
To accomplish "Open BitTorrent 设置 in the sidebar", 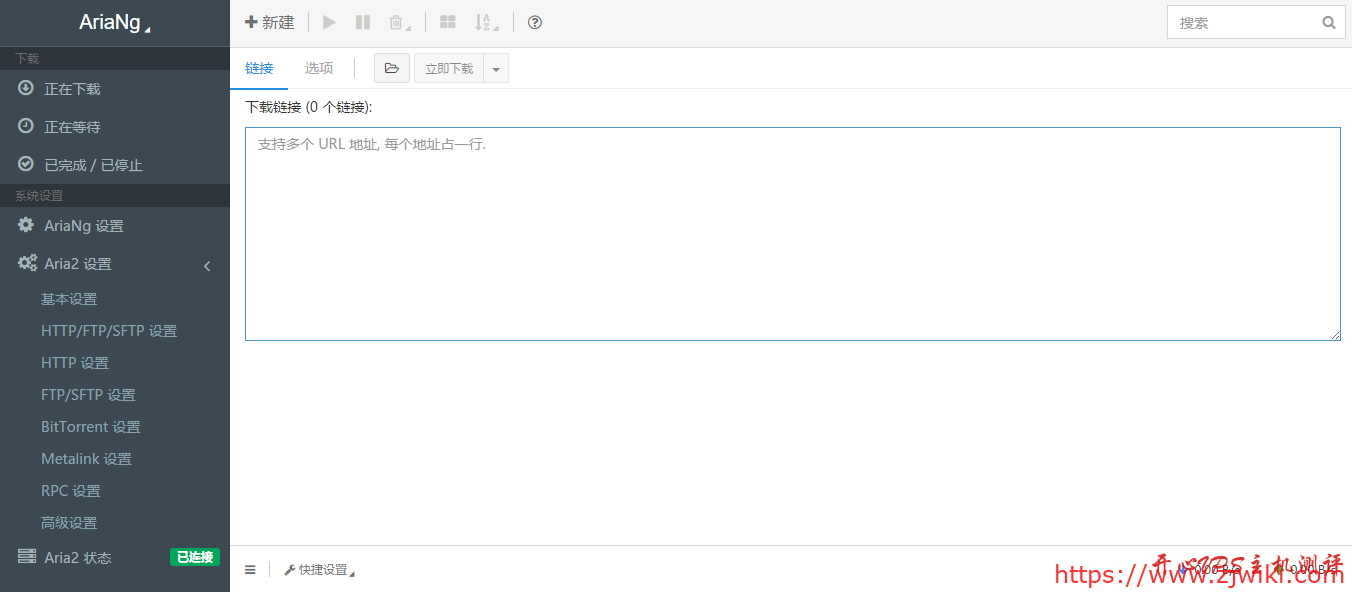I will 90,427.
